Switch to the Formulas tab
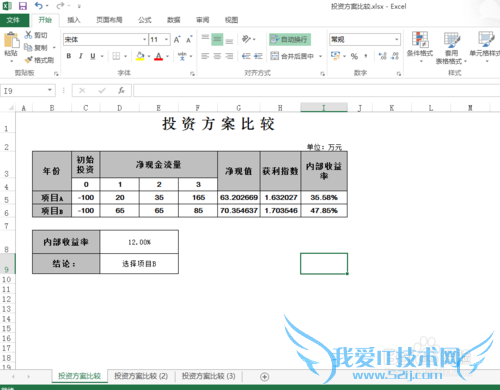Image resolution: width=500 pixels, height=390 pixels. 145,20
